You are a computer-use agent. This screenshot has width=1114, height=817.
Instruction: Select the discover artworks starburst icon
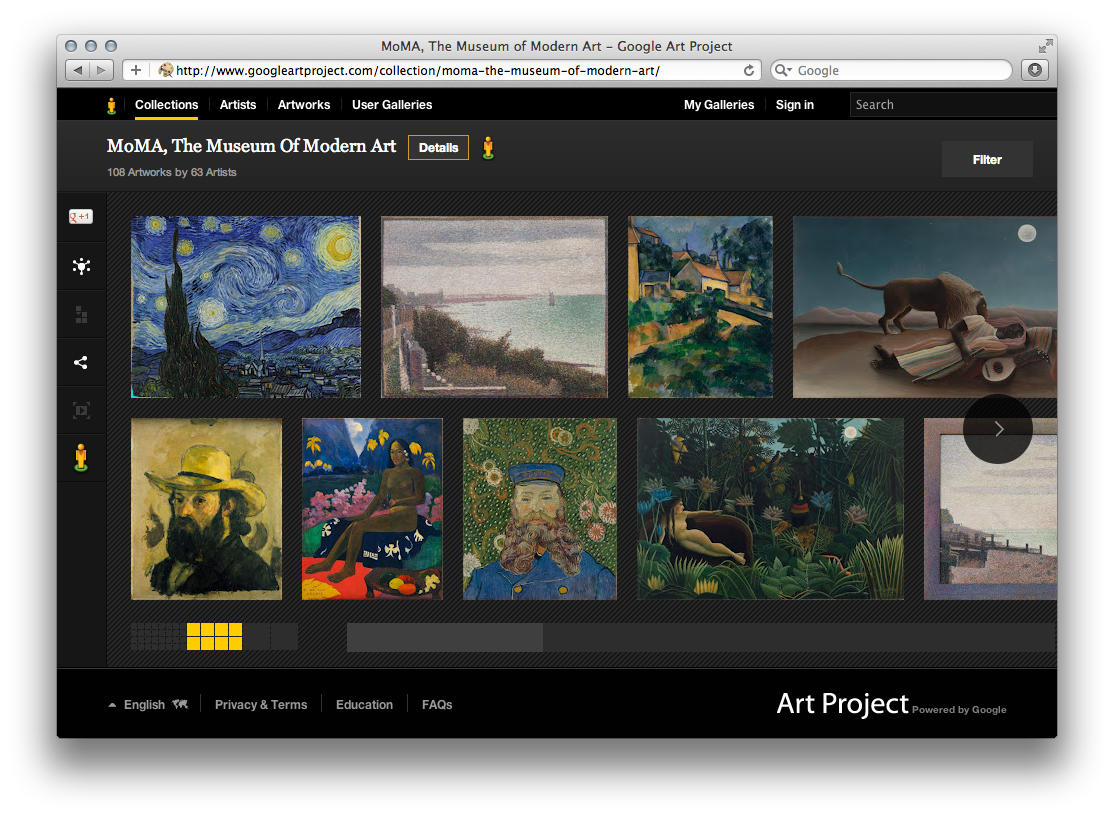click(81, 266)
